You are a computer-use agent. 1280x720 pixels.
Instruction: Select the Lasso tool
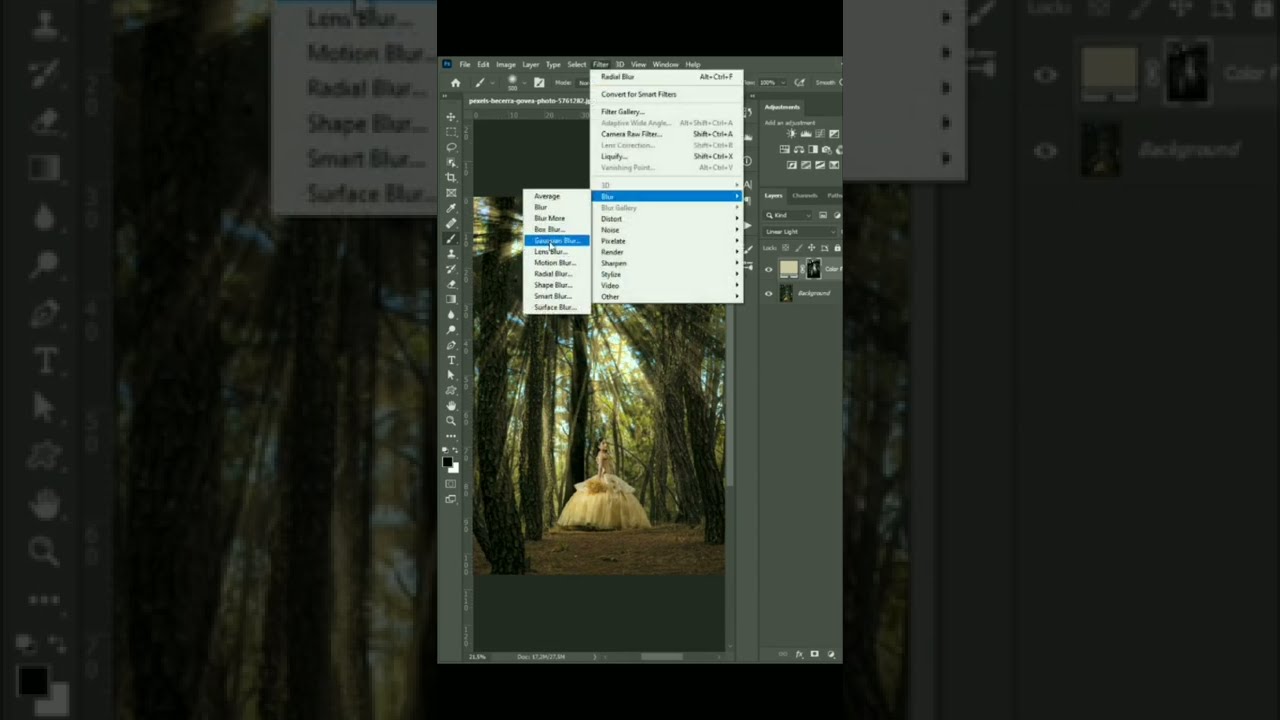pos(451,147)
